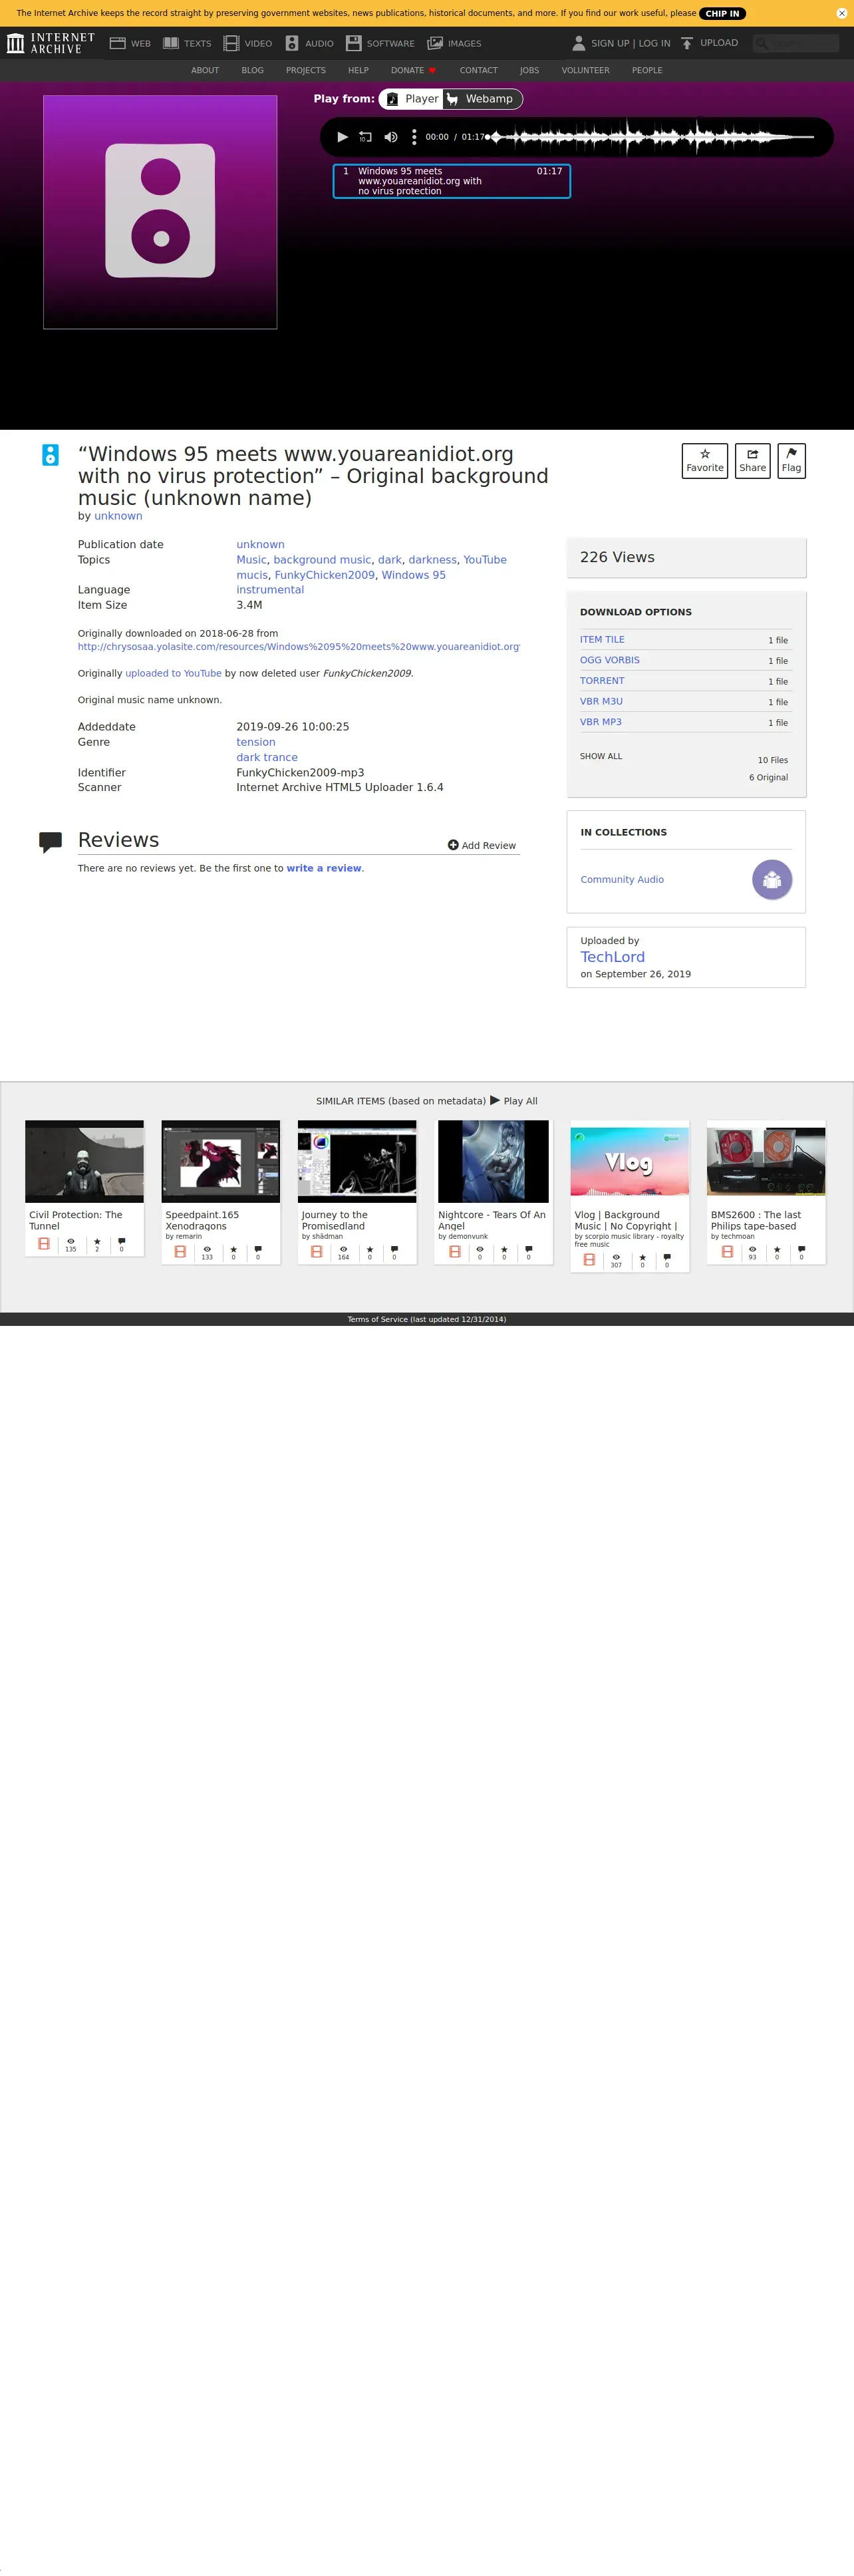Open the Vlog Background Music item

pos(629,1196)
